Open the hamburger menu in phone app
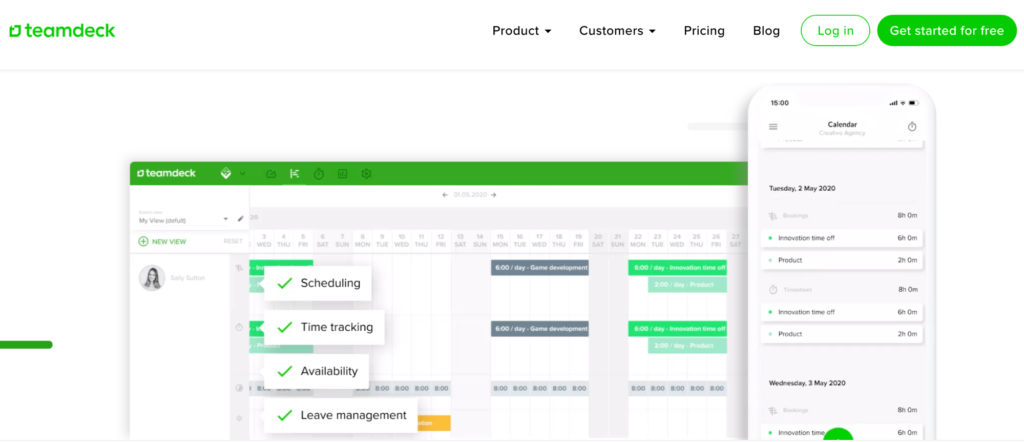 (773, 127)
